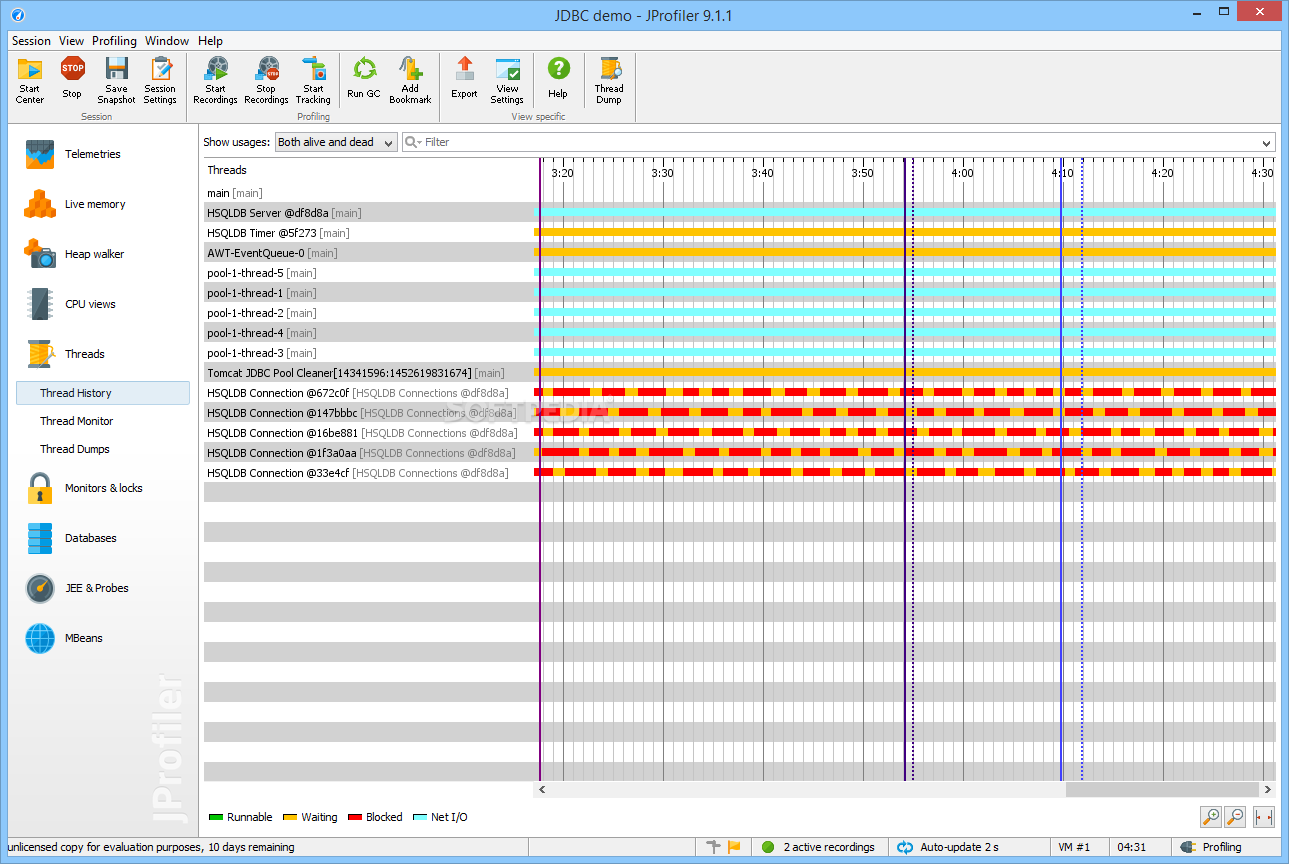1289x864 pixels.
Task: Open Session Settings
Action: pos(160,80)
